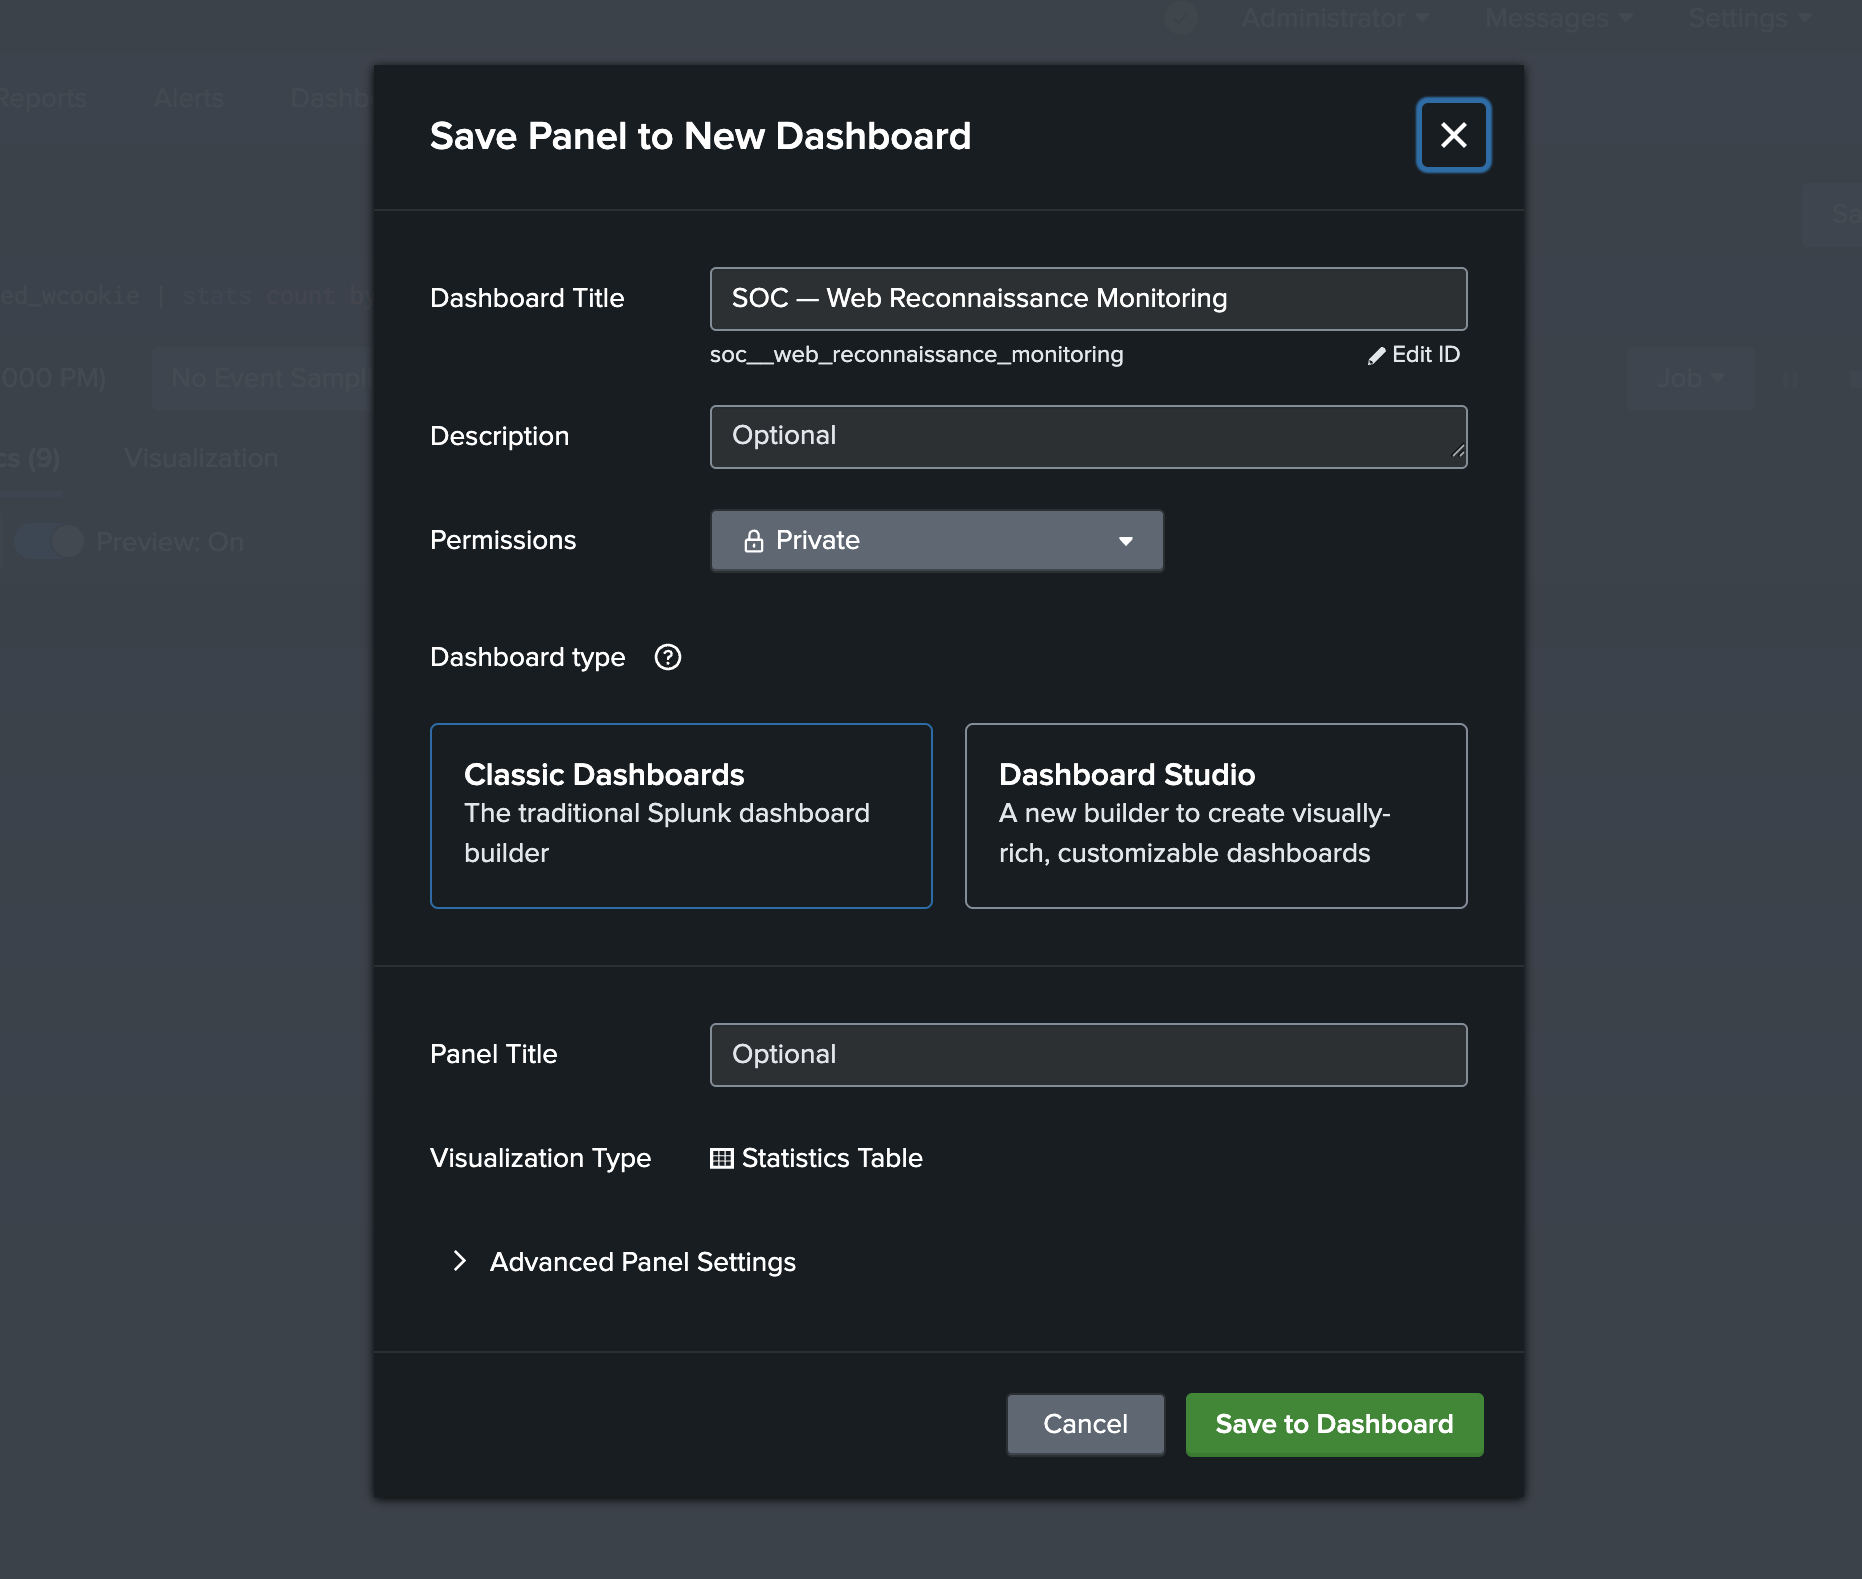Click into the Description text area

coord(1088,437)
